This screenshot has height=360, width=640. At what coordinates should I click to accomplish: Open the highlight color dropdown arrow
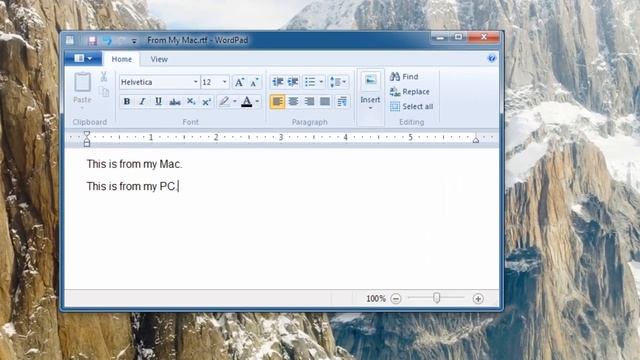[235, 101]
